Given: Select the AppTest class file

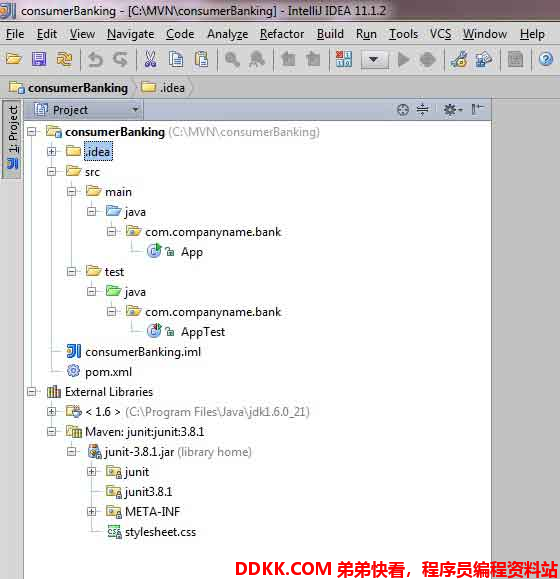Looking at the screenshot, I should pos(203,332).
